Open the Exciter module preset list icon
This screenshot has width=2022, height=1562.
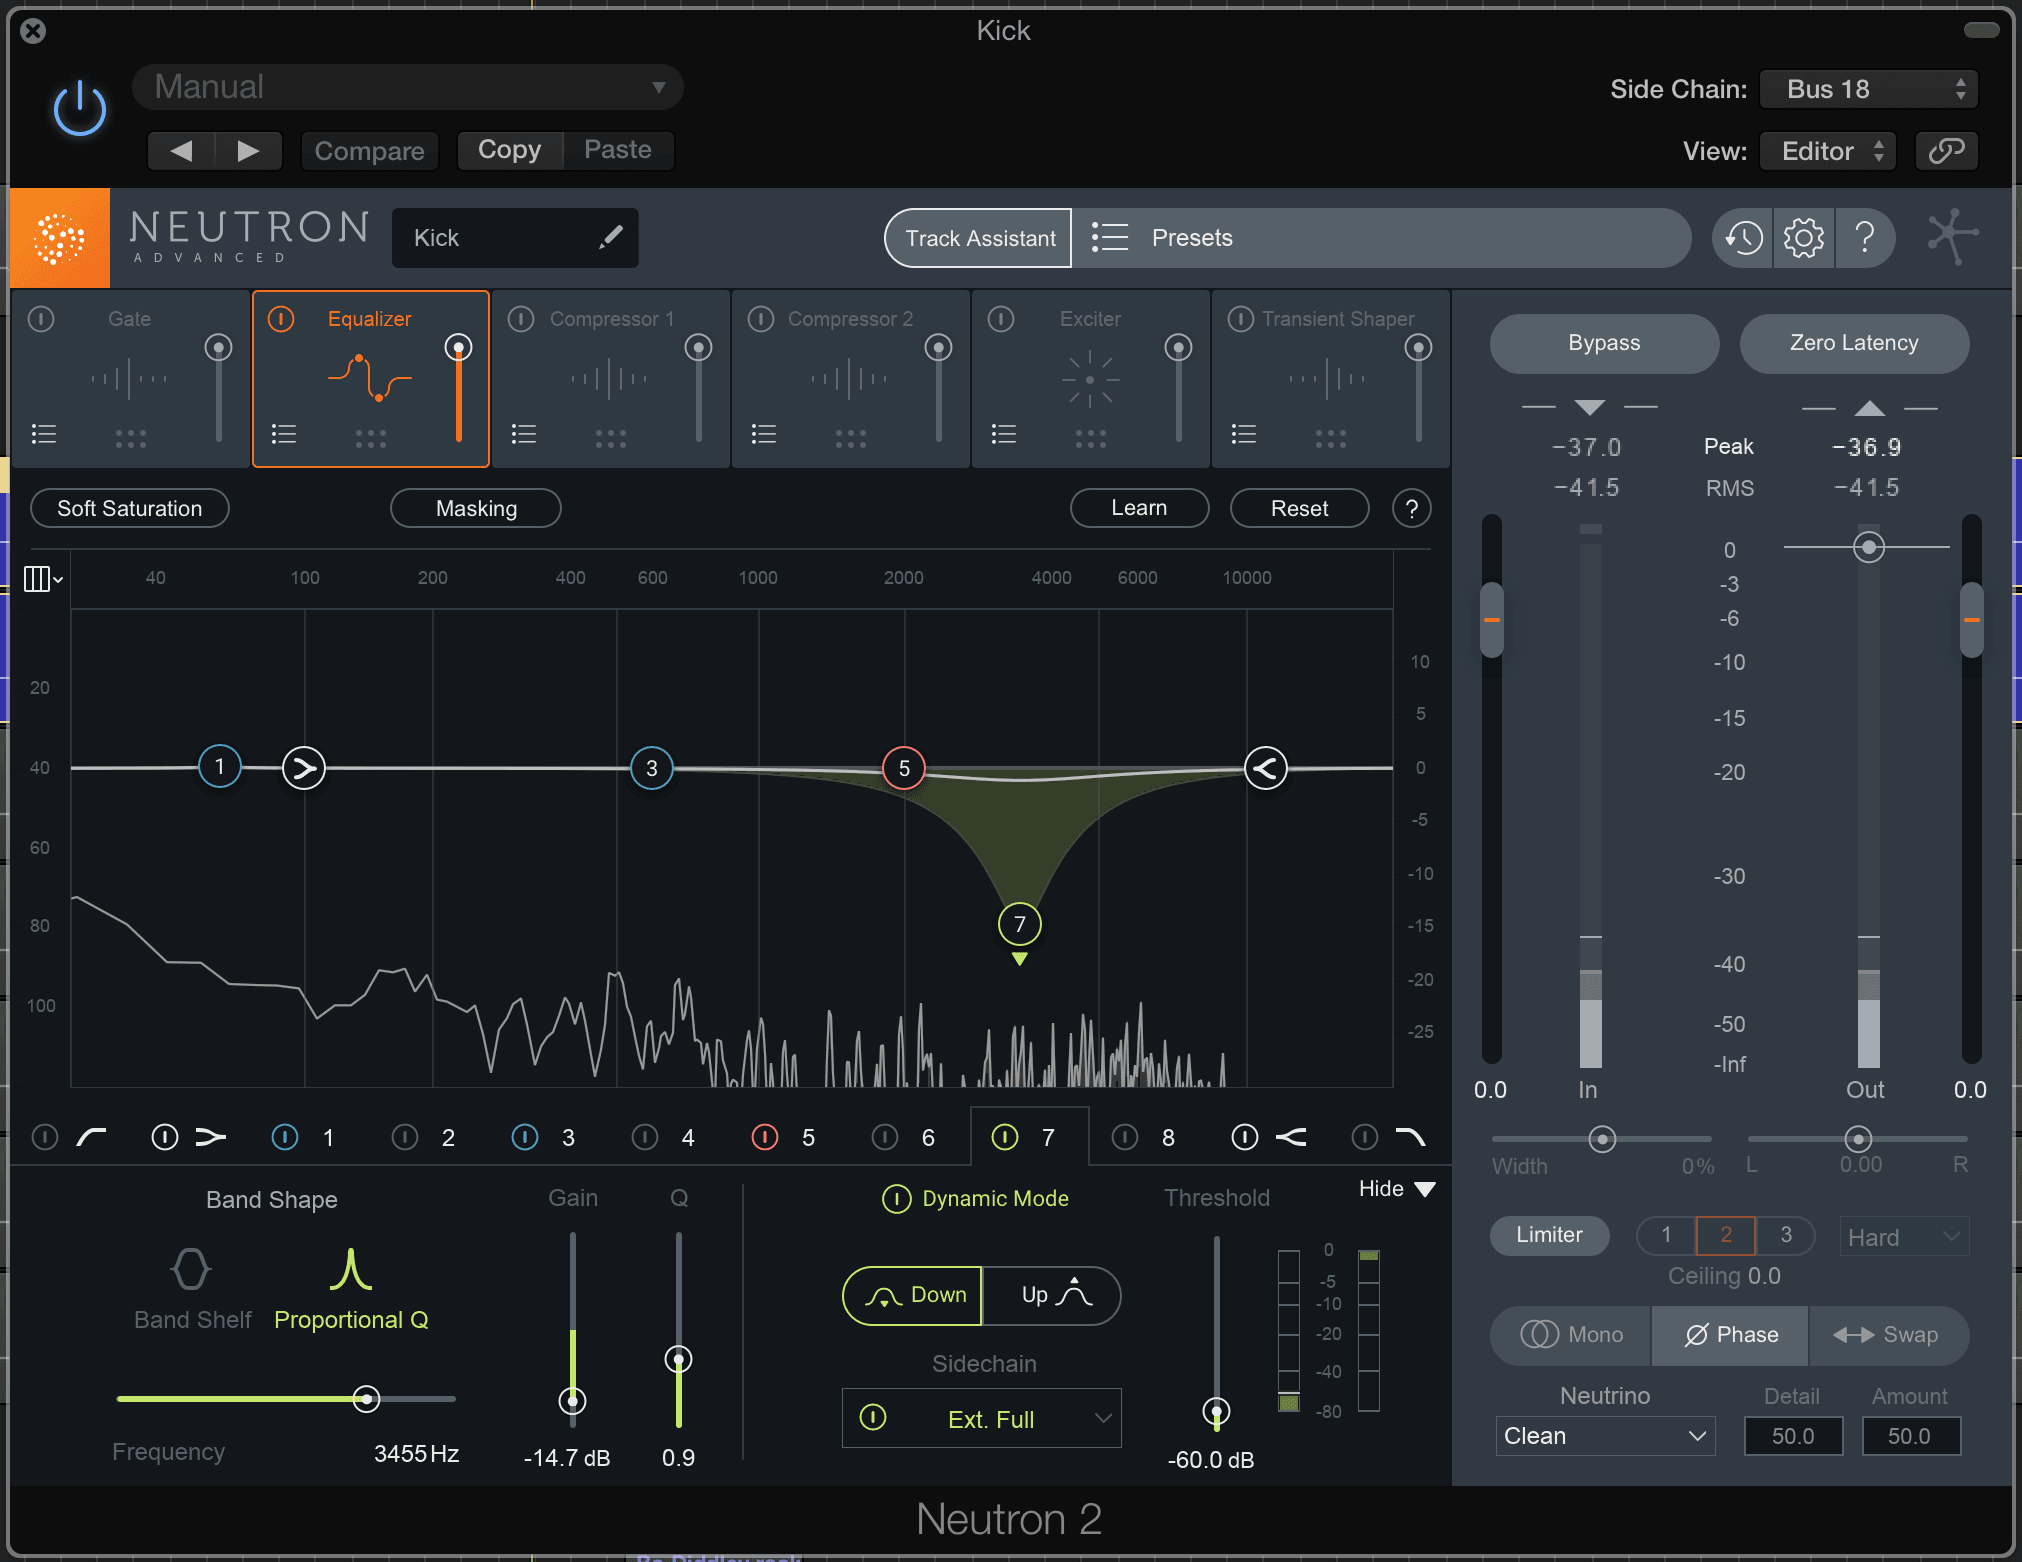click(1004, 434)
